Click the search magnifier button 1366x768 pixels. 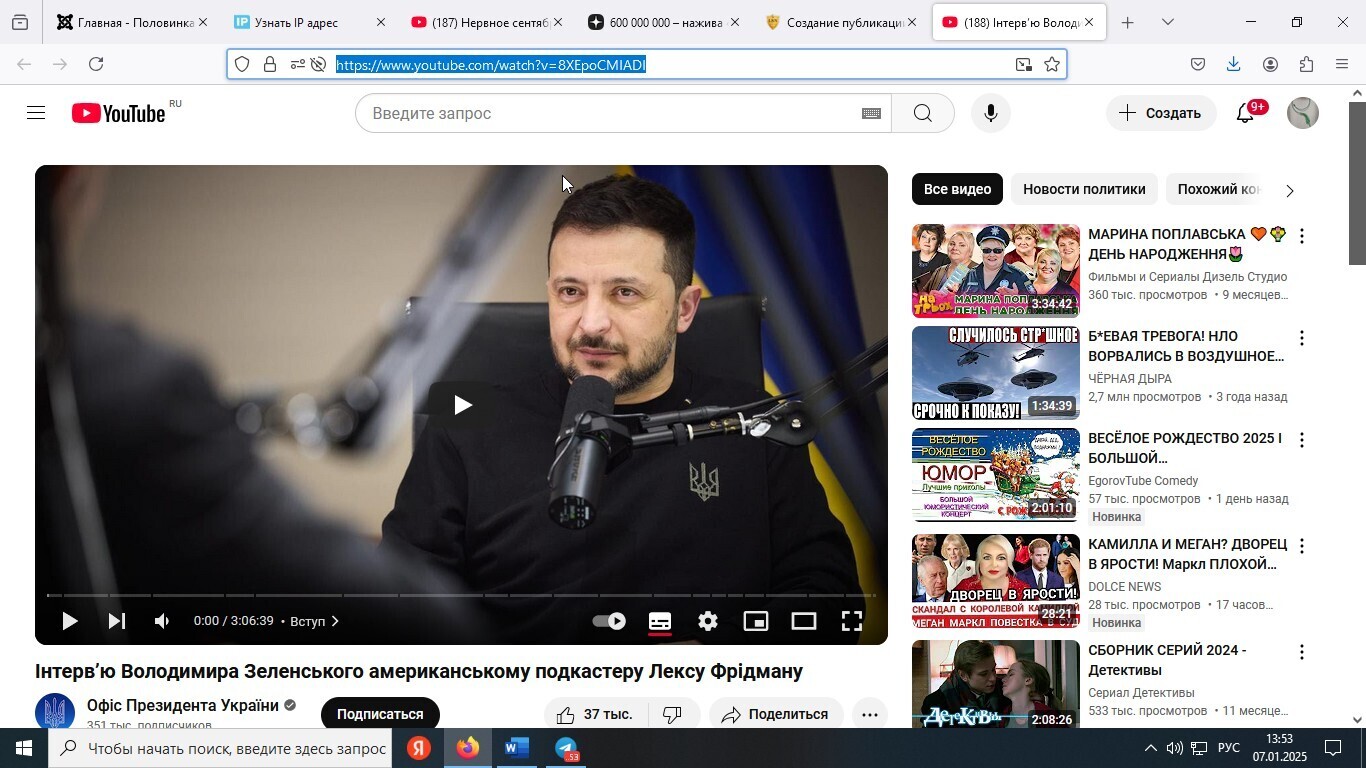922,113
